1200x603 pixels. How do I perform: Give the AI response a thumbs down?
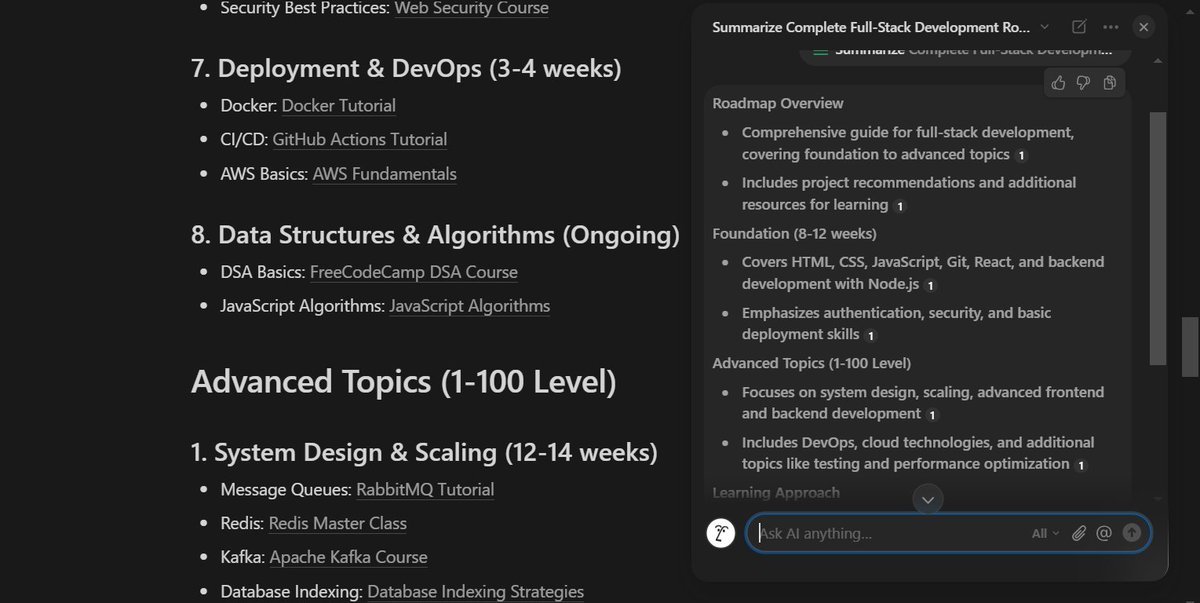pyautogui.click(x=1083, y=83)
